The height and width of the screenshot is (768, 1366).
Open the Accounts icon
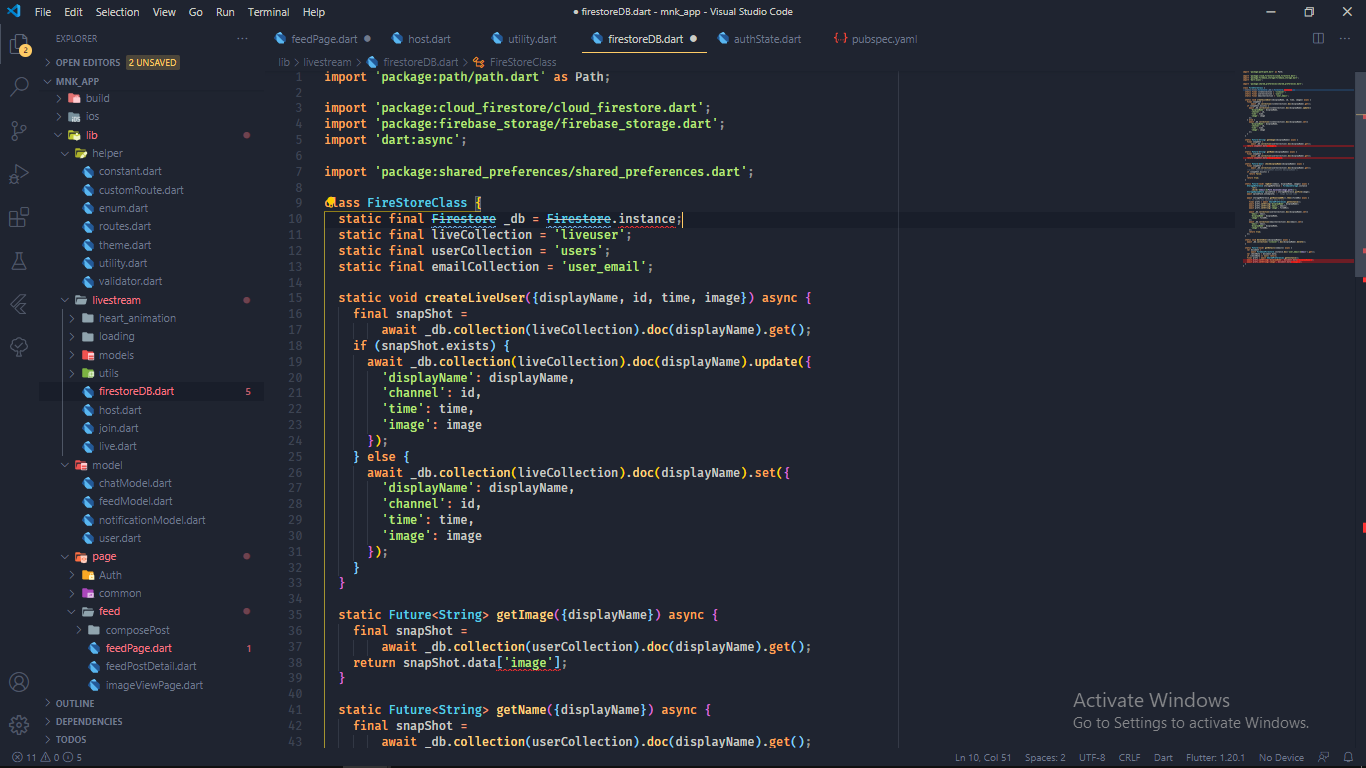coord(19,682)
